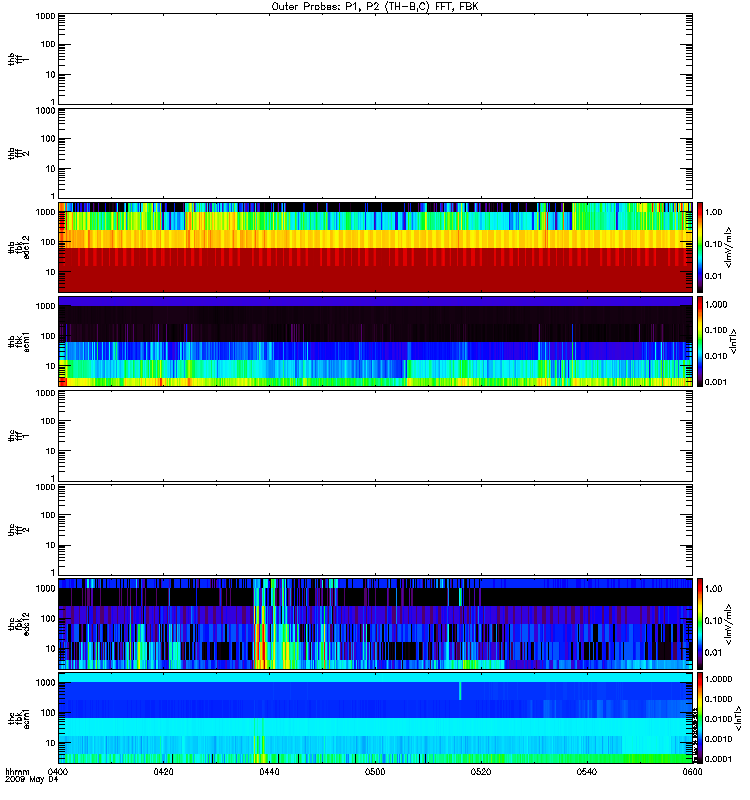Click the 1000 tick label of thb fff 1
The width and height of the screenshot is (750, 800).
pos(45,16)
